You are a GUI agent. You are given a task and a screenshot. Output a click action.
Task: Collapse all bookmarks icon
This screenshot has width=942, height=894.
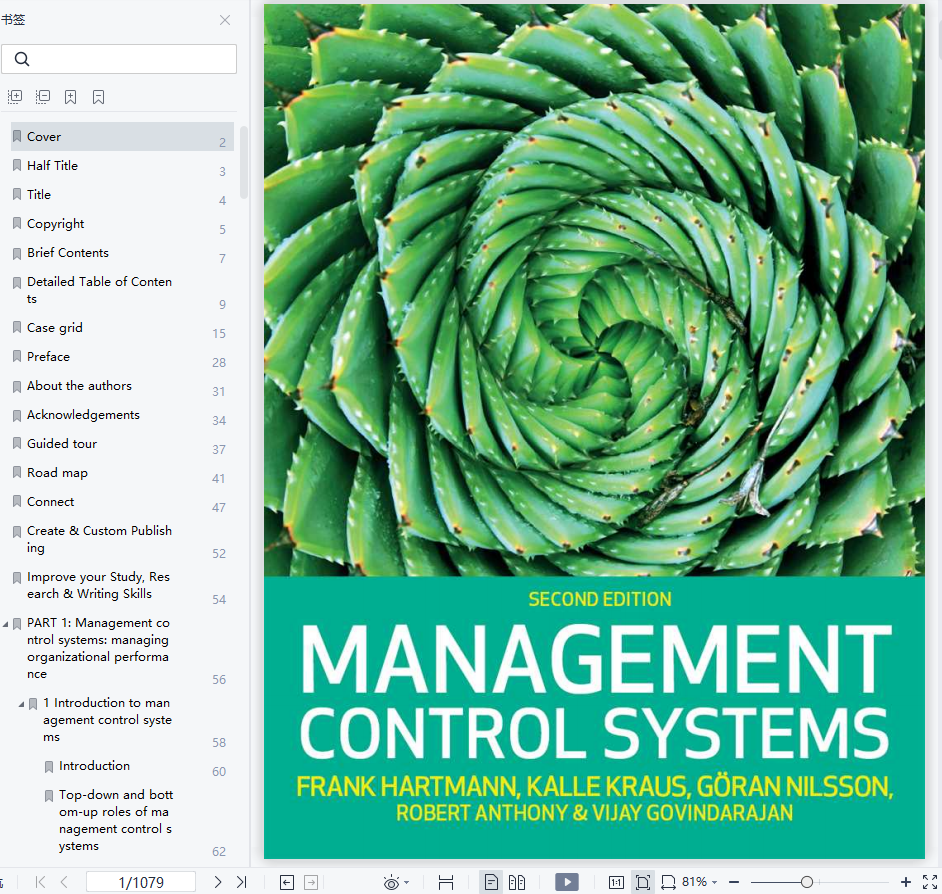43,97
